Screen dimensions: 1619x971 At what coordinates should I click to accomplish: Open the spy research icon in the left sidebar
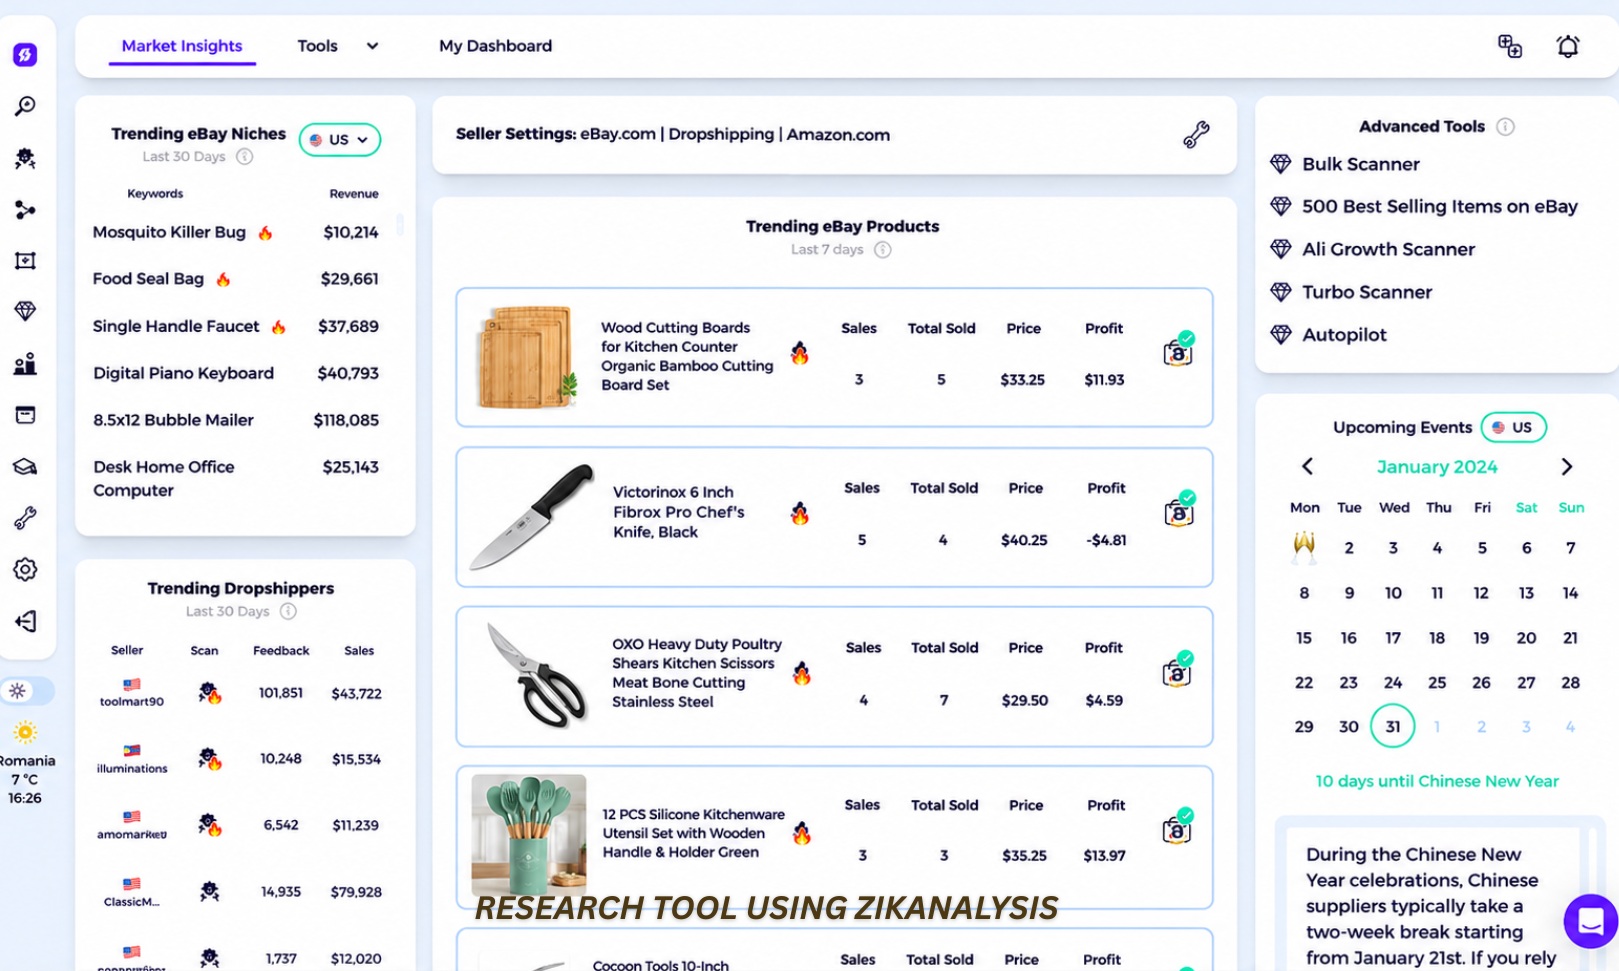pyautogui.click(x=25, y=158)
